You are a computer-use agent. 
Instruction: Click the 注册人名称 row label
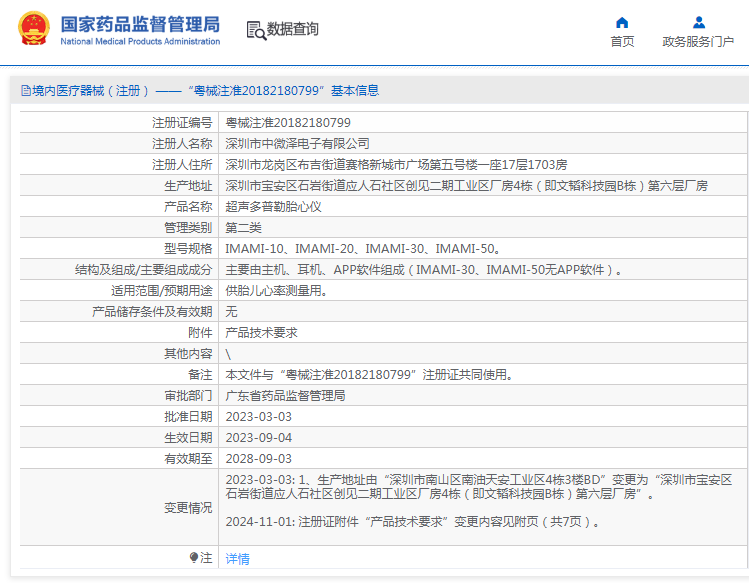coord(182,144)
